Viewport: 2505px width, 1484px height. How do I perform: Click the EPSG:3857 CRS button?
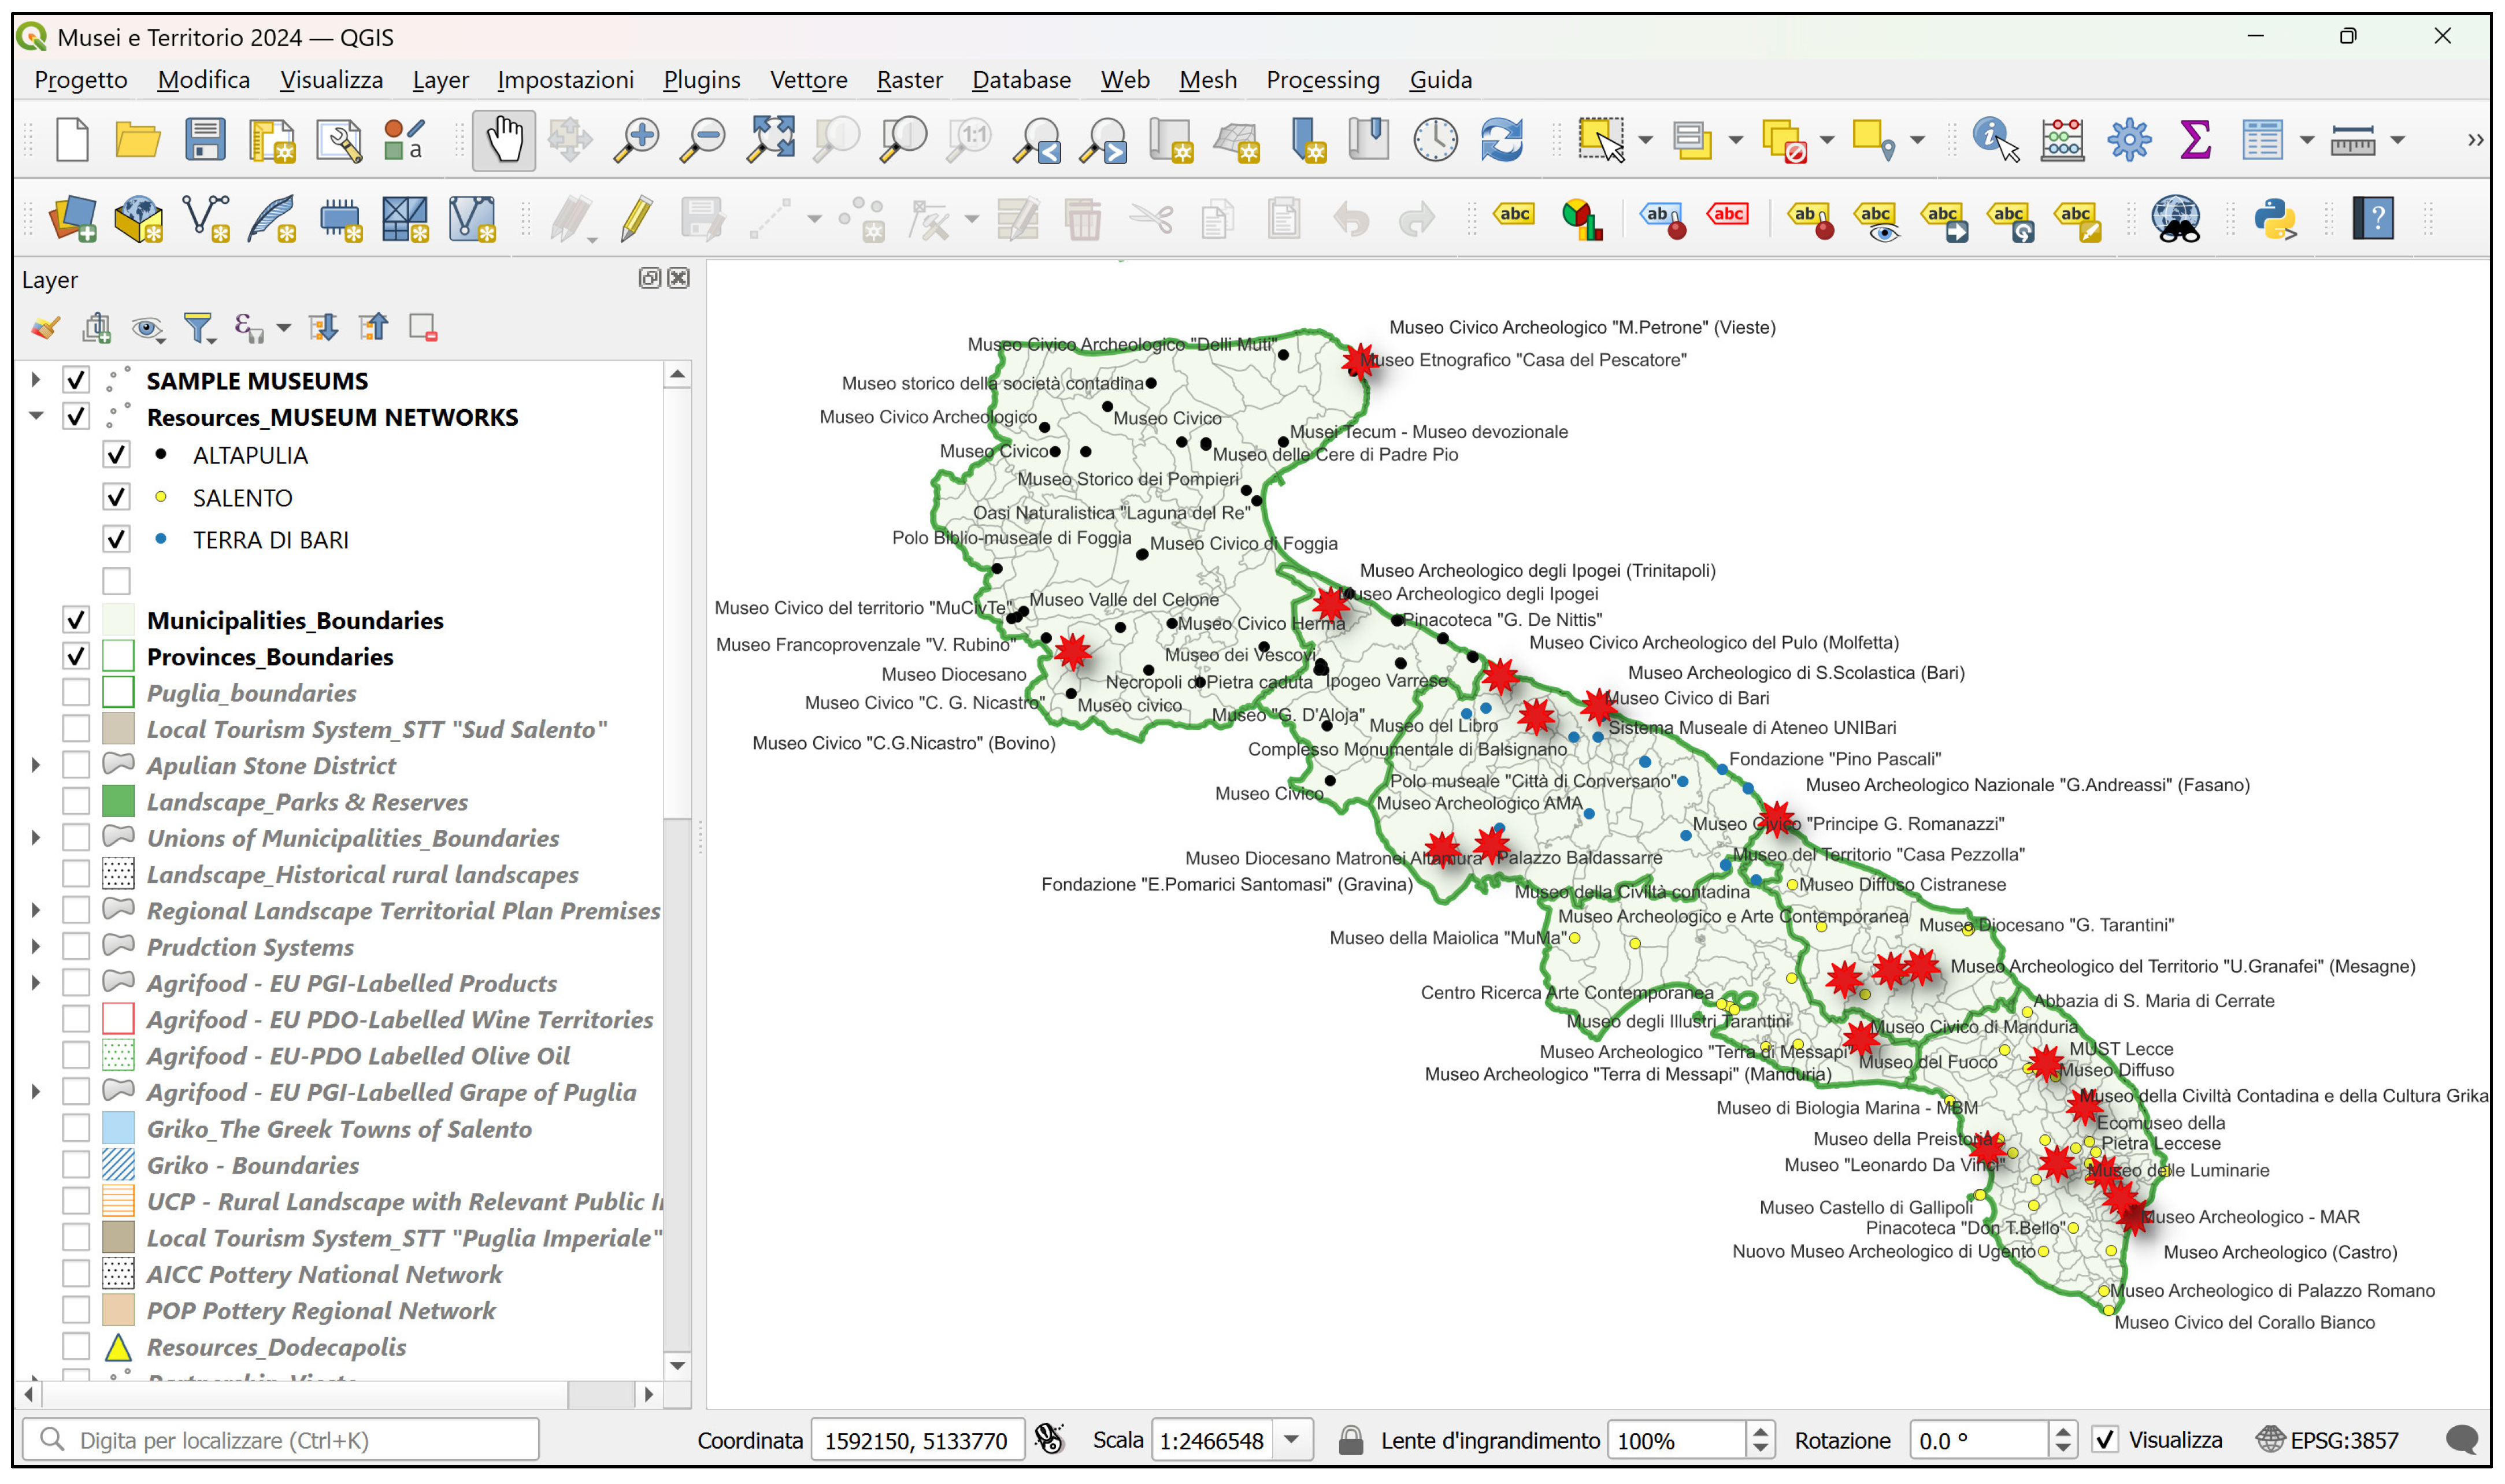click(x=2330, y=1440)
